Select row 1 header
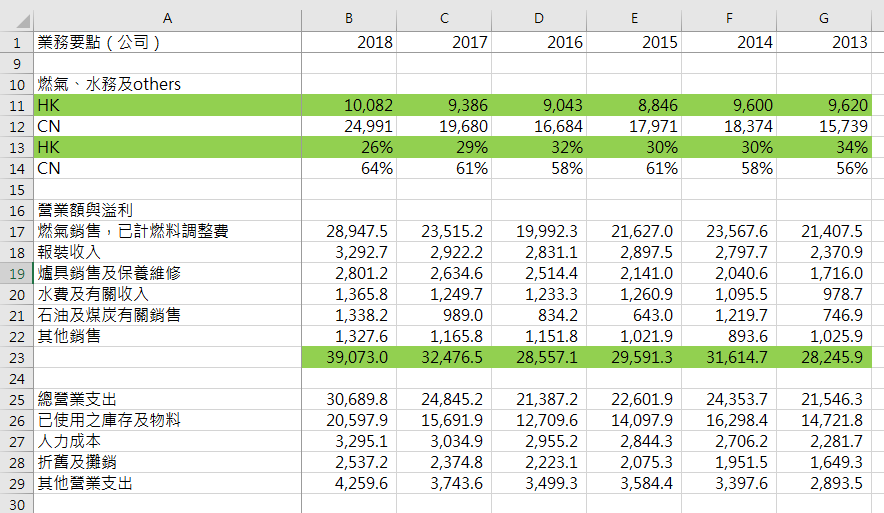 coord(17,42)
